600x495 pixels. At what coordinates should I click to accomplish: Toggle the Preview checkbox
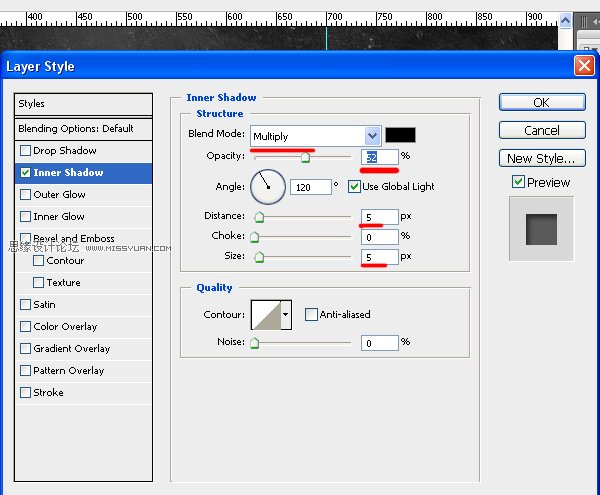pyautogui.click(x=518, y=182)
